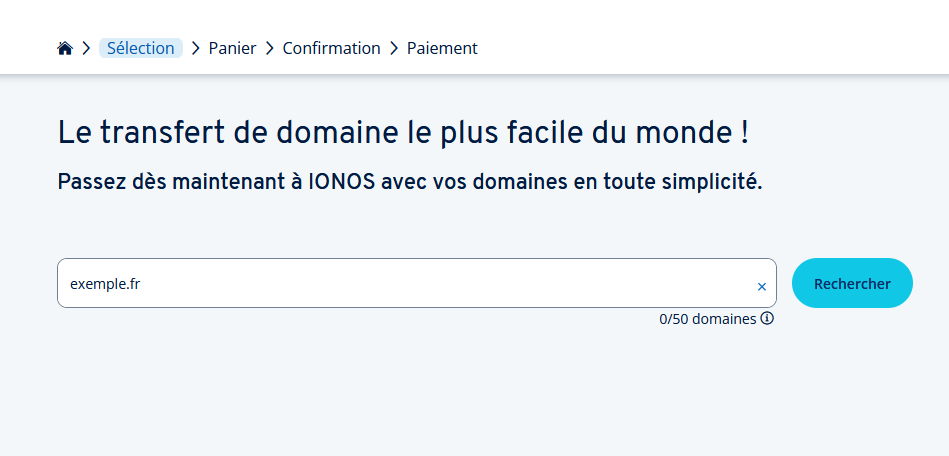Viewport: 949px width, 456px height.
Task: Select the highlighted Sélection step
Action: point(140,48)
